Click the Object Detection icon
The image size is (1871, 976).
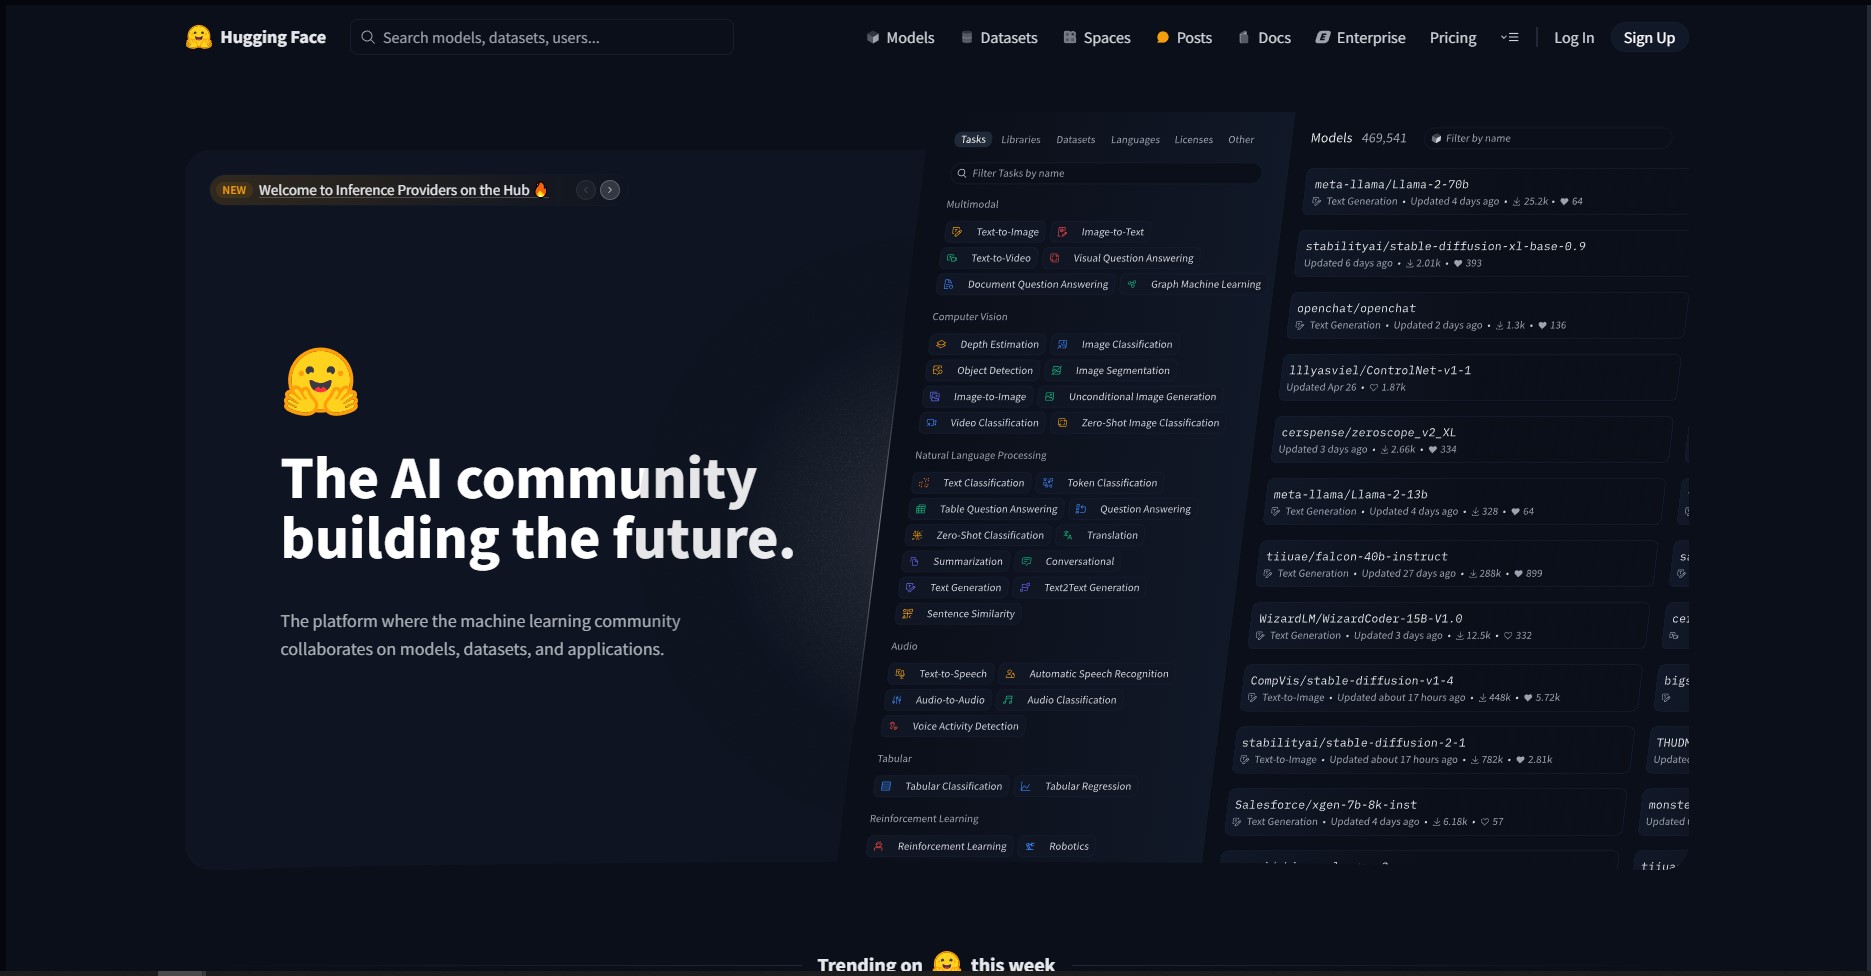[x=937, y=370]
